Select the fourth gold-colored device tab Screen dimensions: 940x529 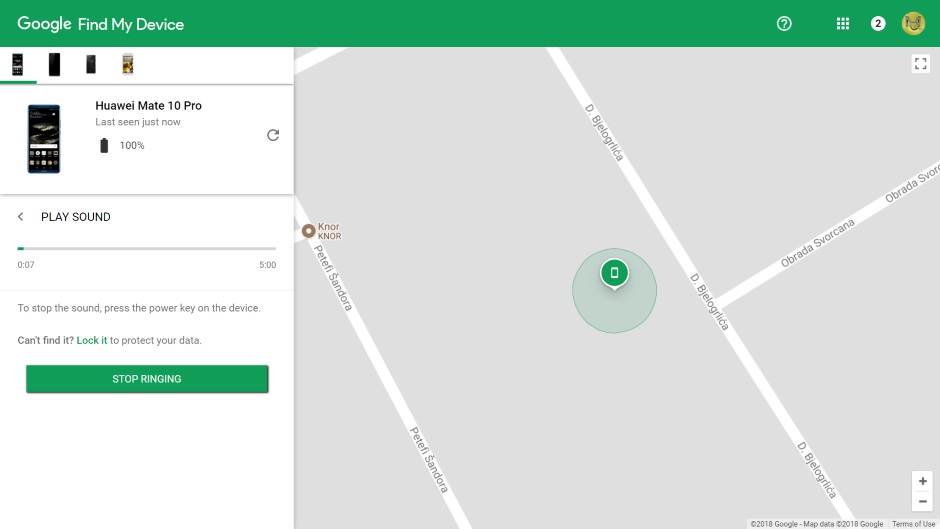pos(127,65)
